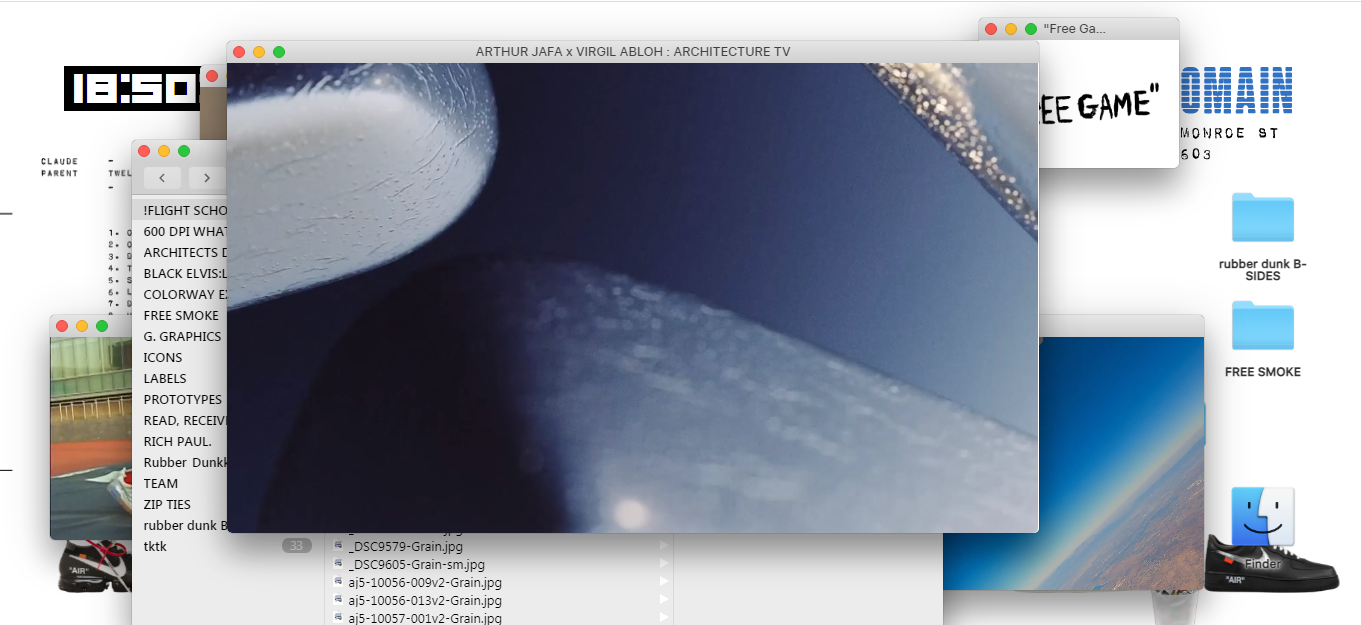Screen dimensions: 1361x625
Task: Select lowercase rubber dunk B… in the Finder list
Action: coord(180,525)
